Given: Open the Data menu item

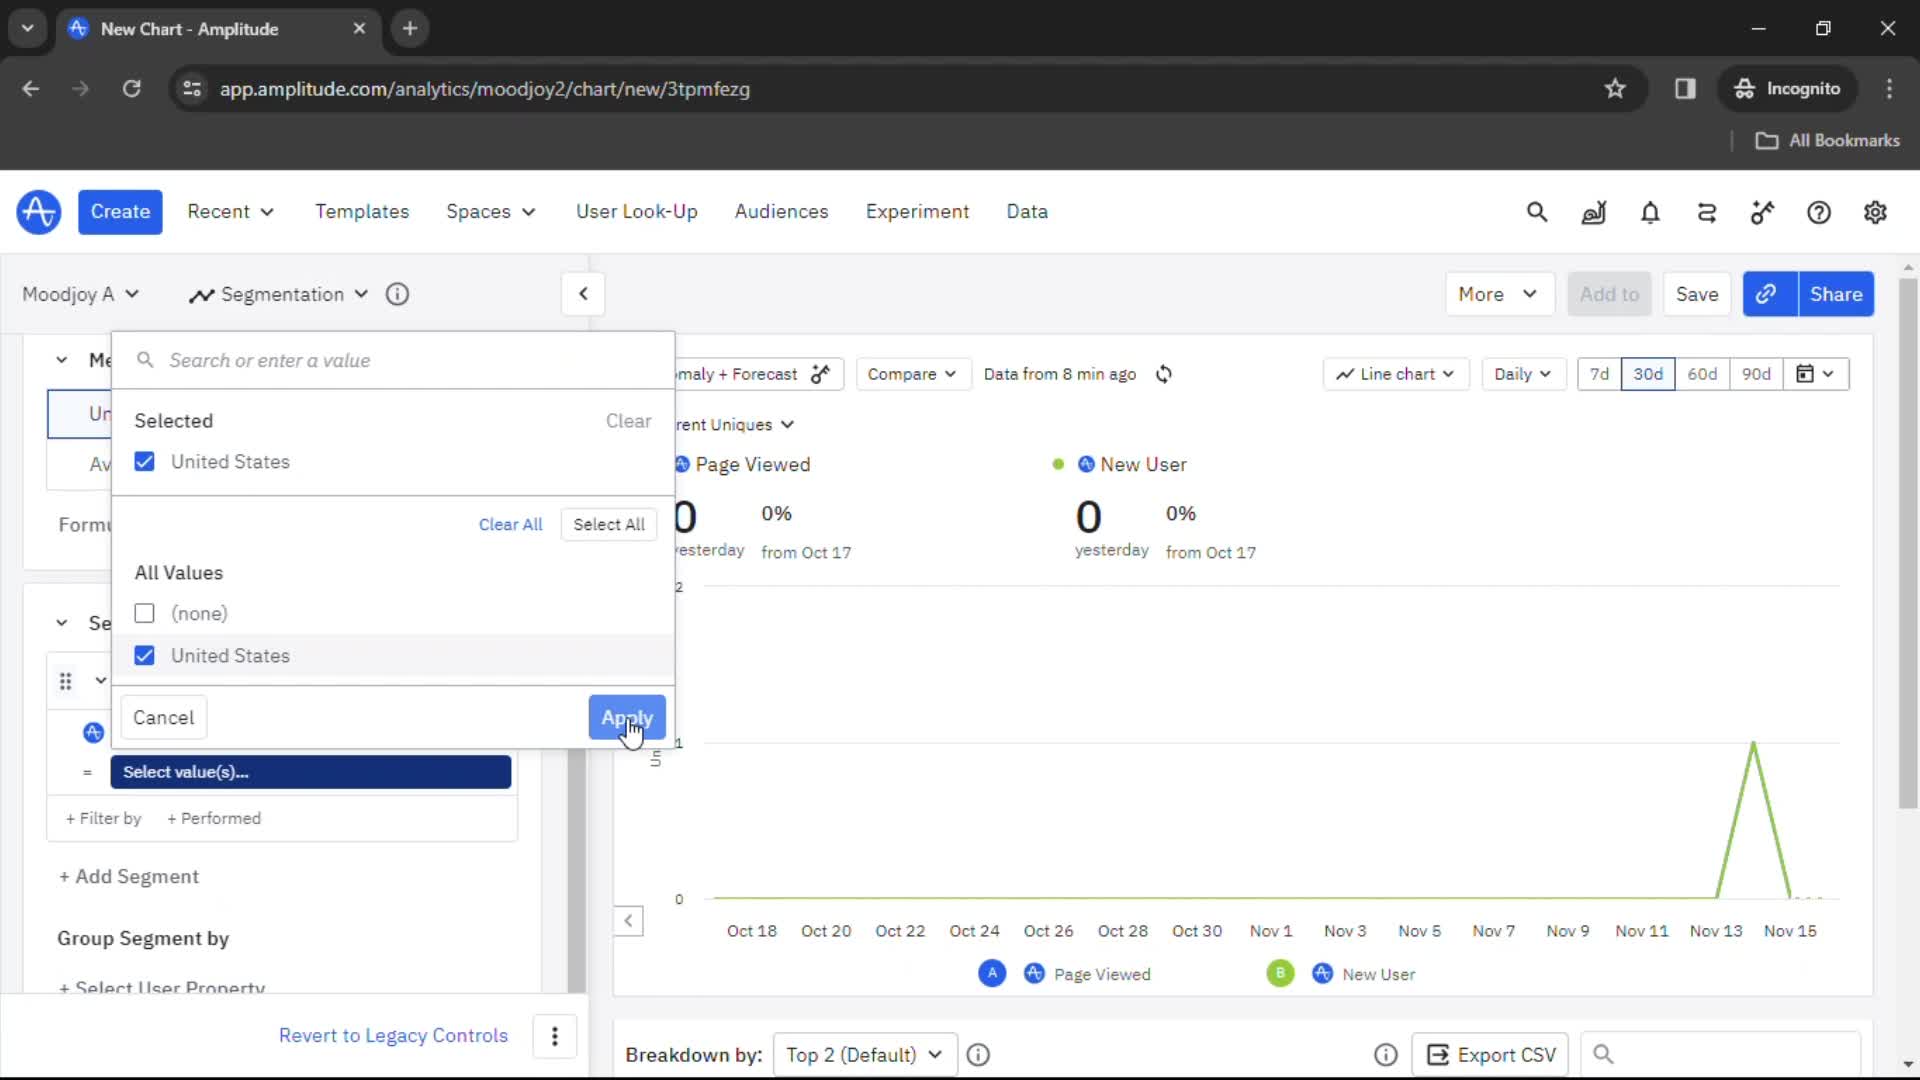Looking at the screenshot, I should [1027, 212].
